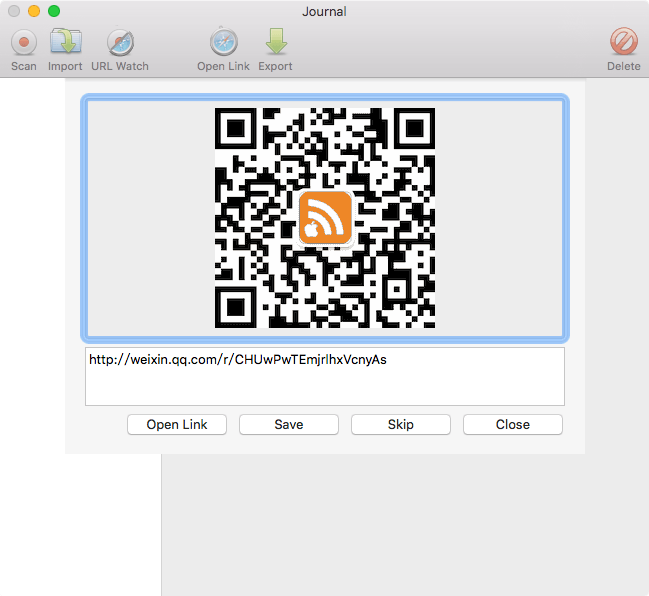Image resolution: width=649 pixels, height=596 pixels.
Task: Click the weixin.qq.com URL text field
Action: [325, 377]
